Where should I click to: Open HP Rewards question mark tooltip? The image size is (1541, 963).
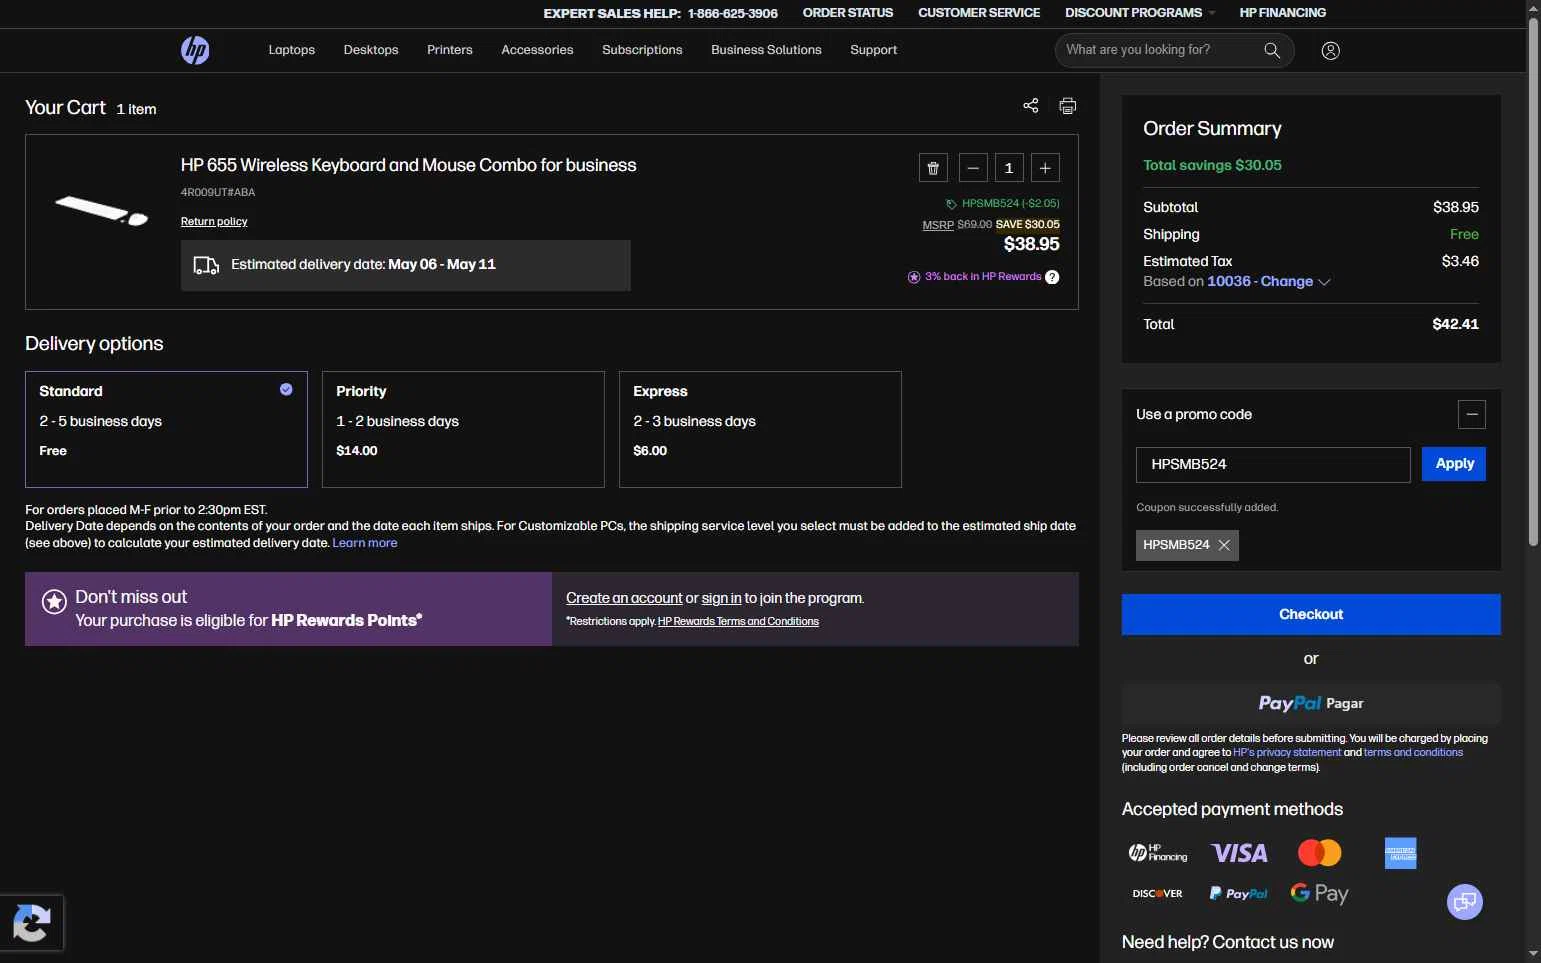(x=1052, y=277)
